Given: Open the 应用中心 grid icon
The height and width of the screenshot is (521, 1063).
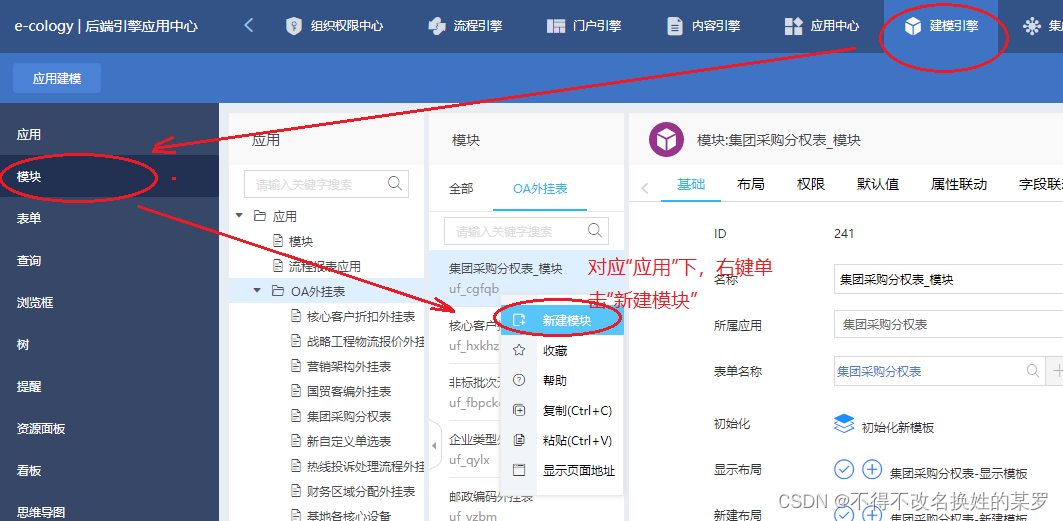Looking at the screenshot, I should pos(793,26).
